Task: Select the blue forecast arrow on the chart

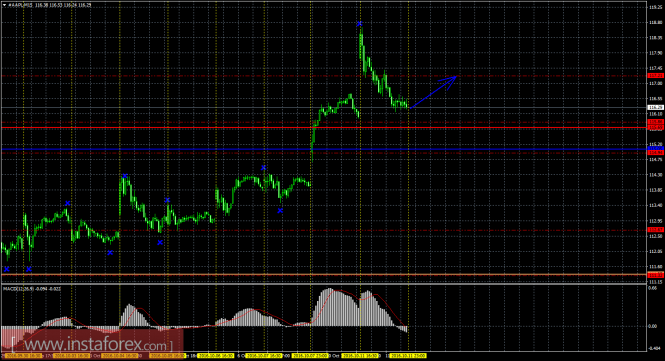Action: (x=433, y=92)
